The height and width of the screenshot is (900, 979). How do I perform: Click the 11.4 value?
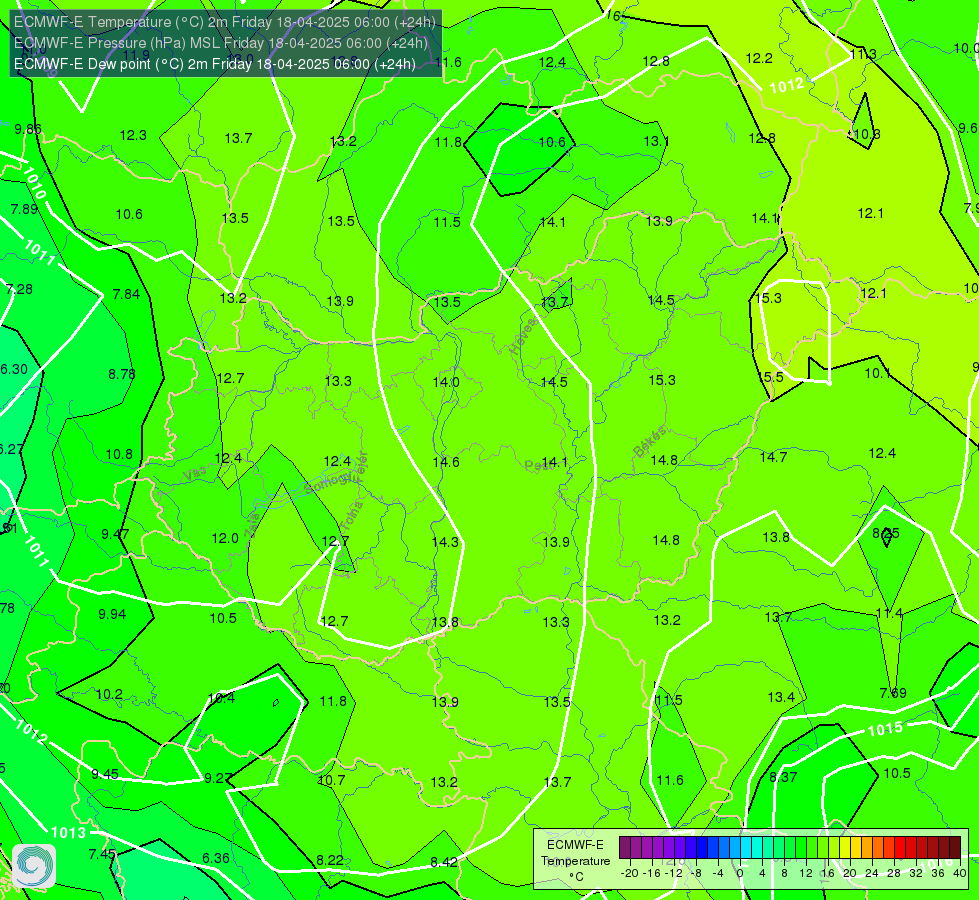click(x=888, y=613)
